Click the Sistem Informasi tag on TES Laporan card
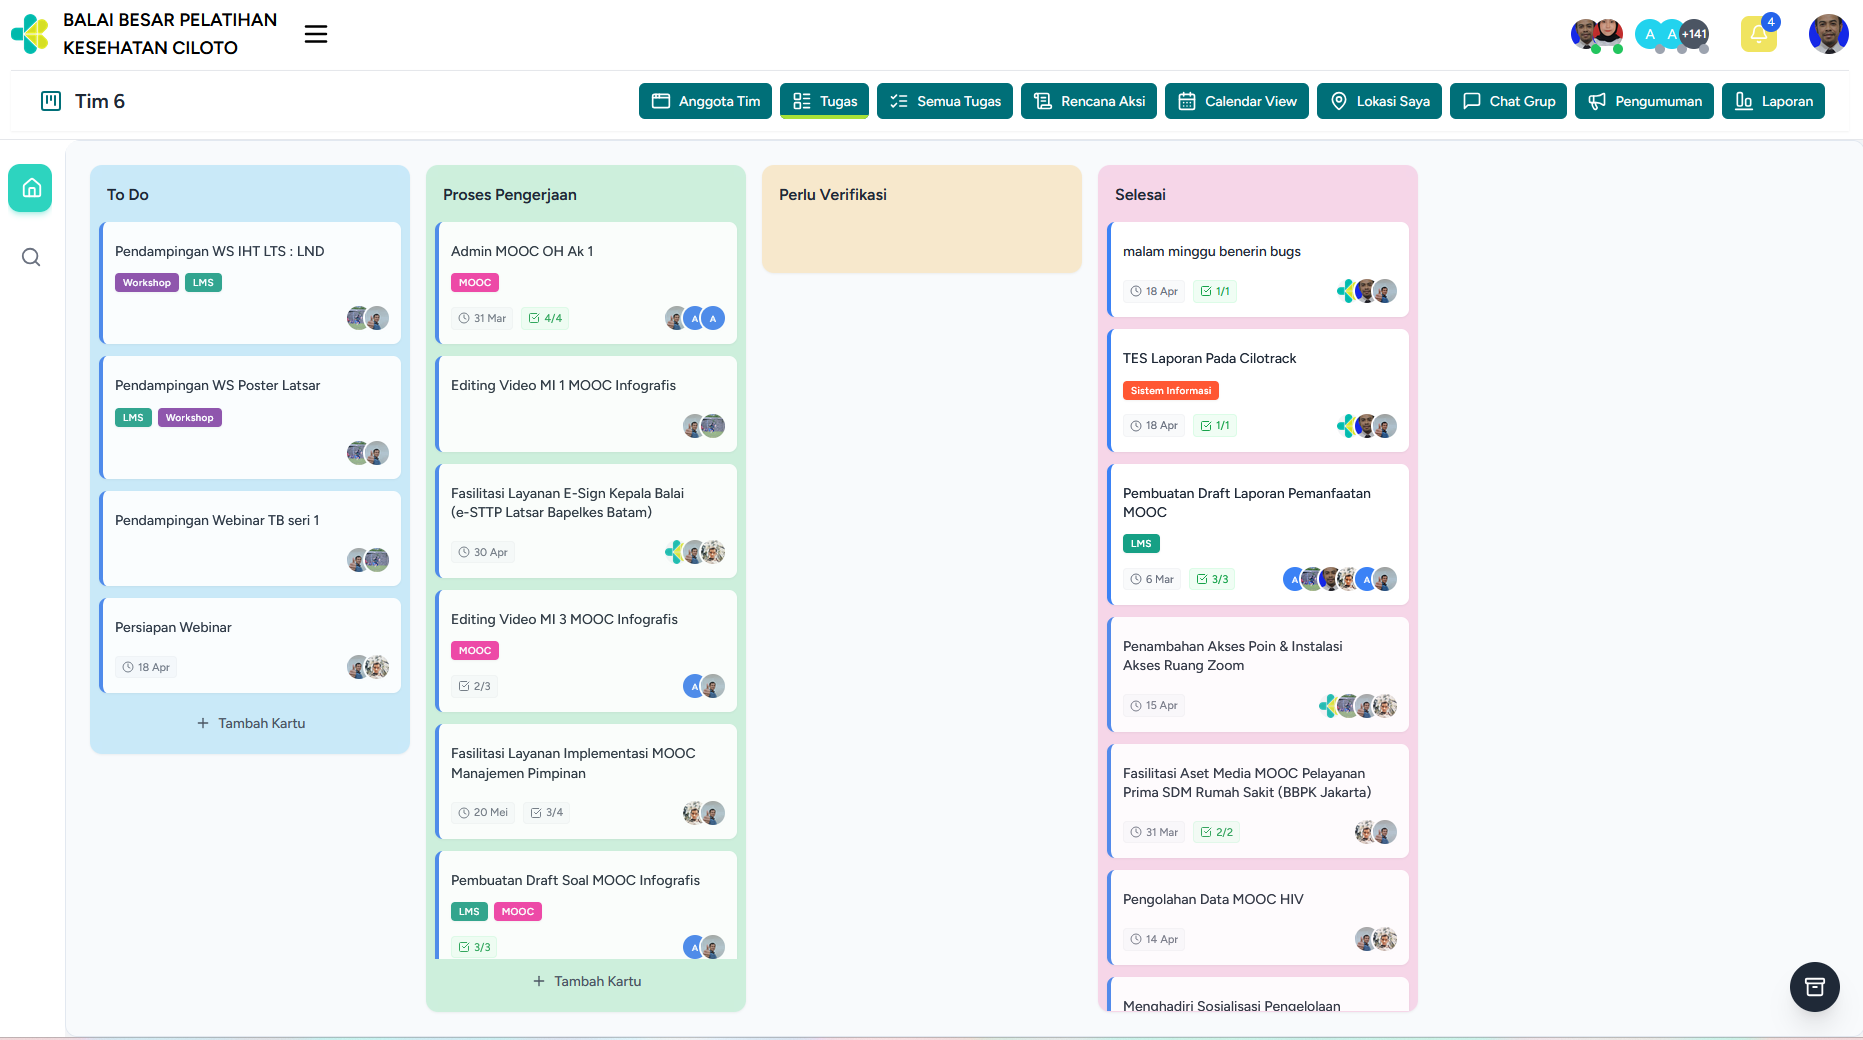Viewport: 1863px width, 1040px height. [x=1170, y=390]
